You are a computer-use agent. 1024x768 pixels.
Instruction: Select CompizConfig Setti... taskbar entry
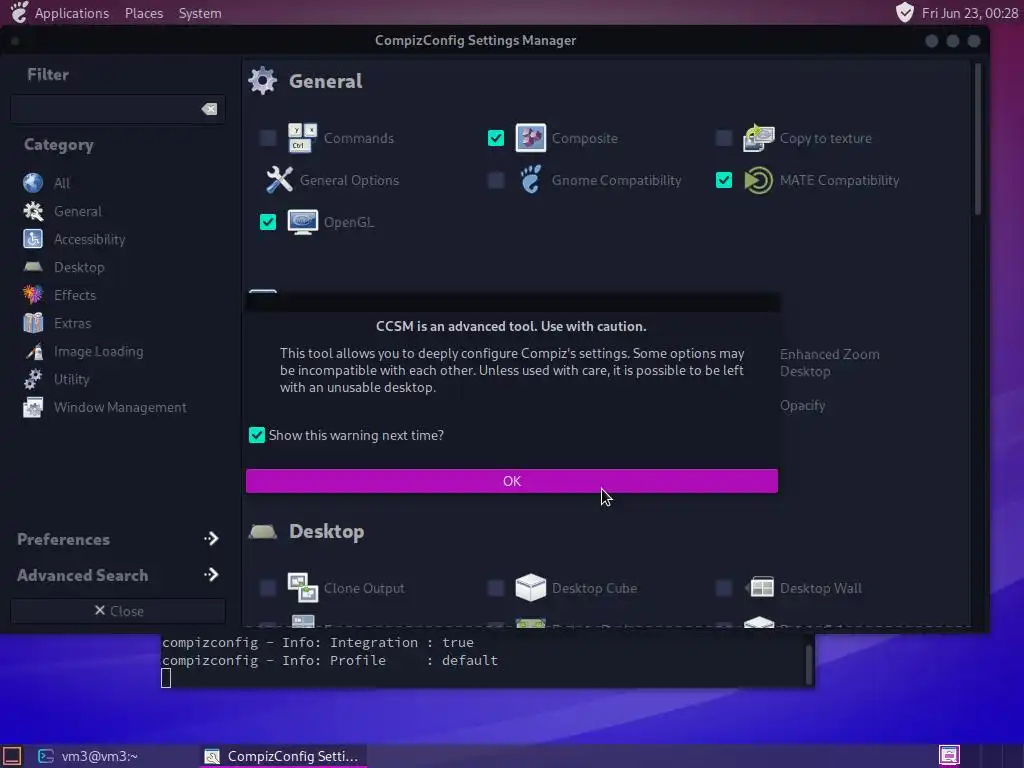282,756
